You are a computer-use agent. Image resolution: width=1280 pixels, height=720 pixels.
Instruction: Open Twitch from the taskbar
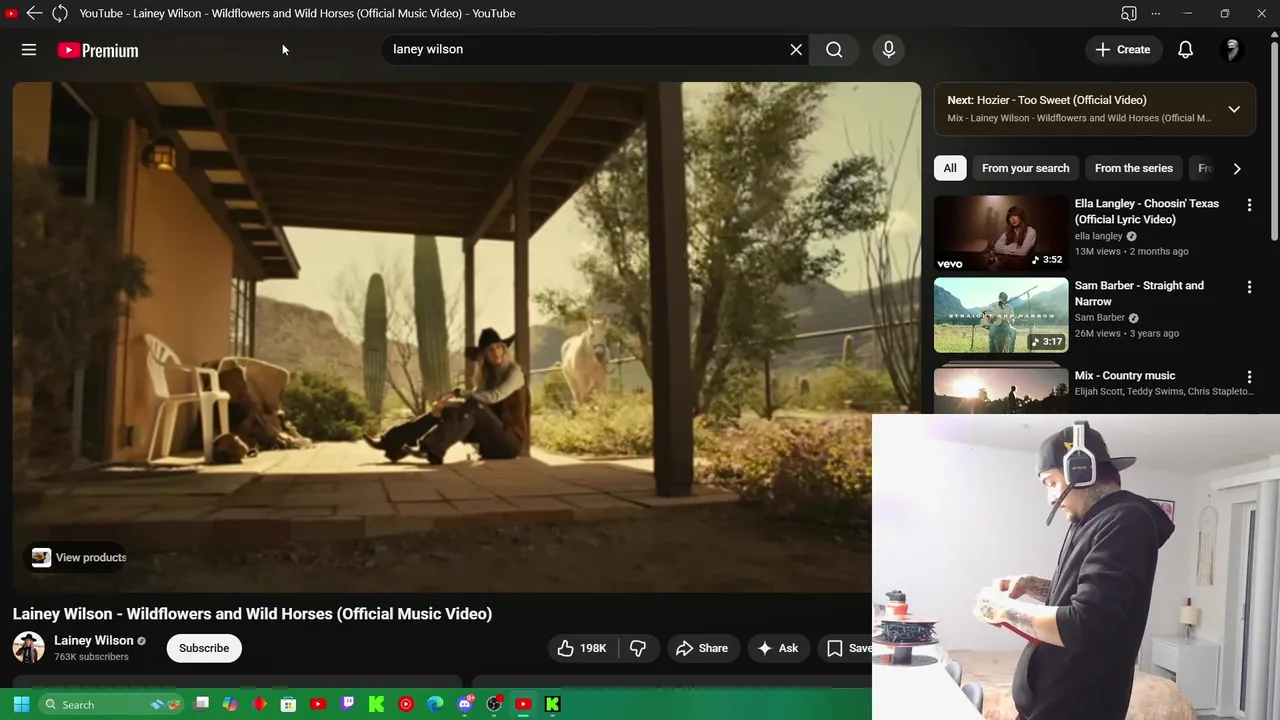tap(347, 704)
